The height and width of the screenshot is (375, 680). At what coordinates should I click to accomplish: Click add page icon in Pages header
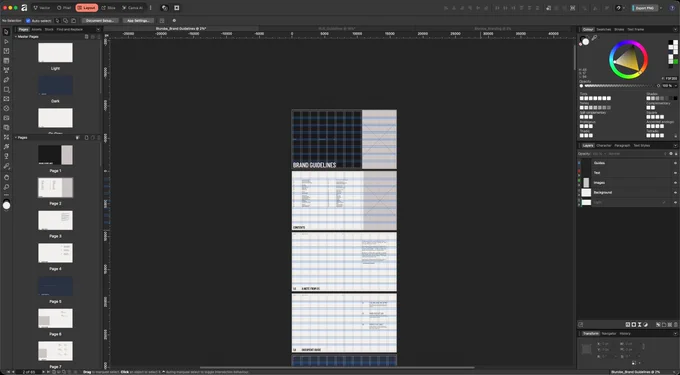tap(86, 138)
